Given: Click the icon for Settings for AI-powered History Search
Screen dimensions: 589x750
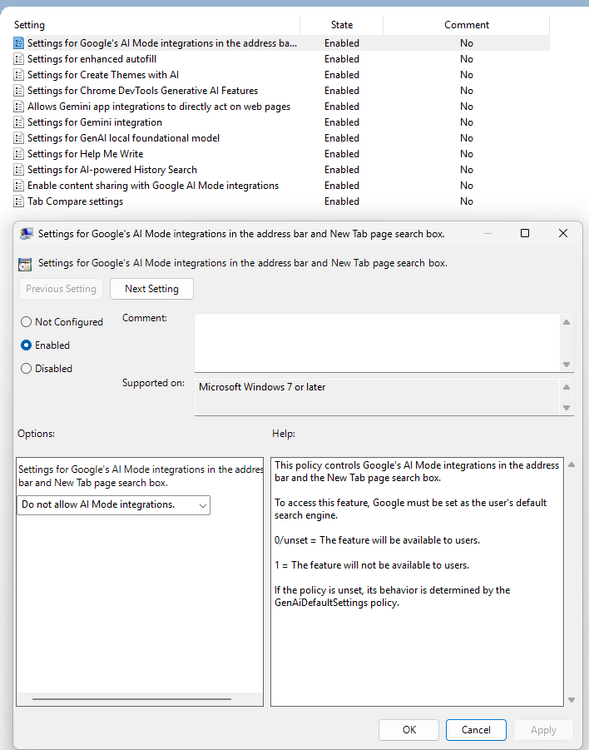Looking at the screenshot, I should point(18,169).
